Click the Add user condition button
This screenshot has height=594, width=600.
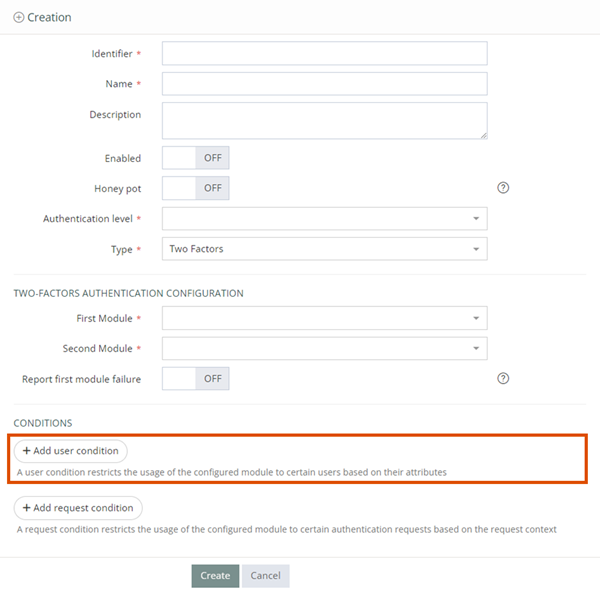click(x=70, y=451)
